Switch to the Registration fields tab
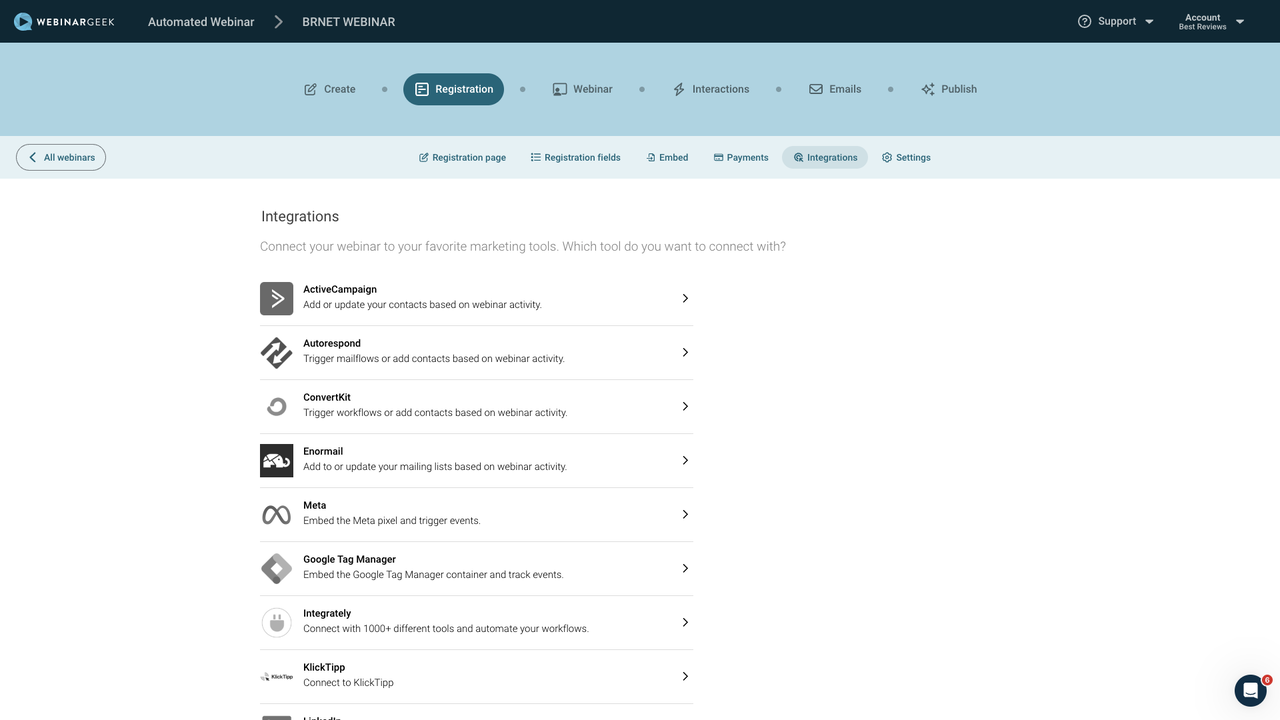This screenshot has width=1280, height=720. pyautogui.click(x=575, y=157)
